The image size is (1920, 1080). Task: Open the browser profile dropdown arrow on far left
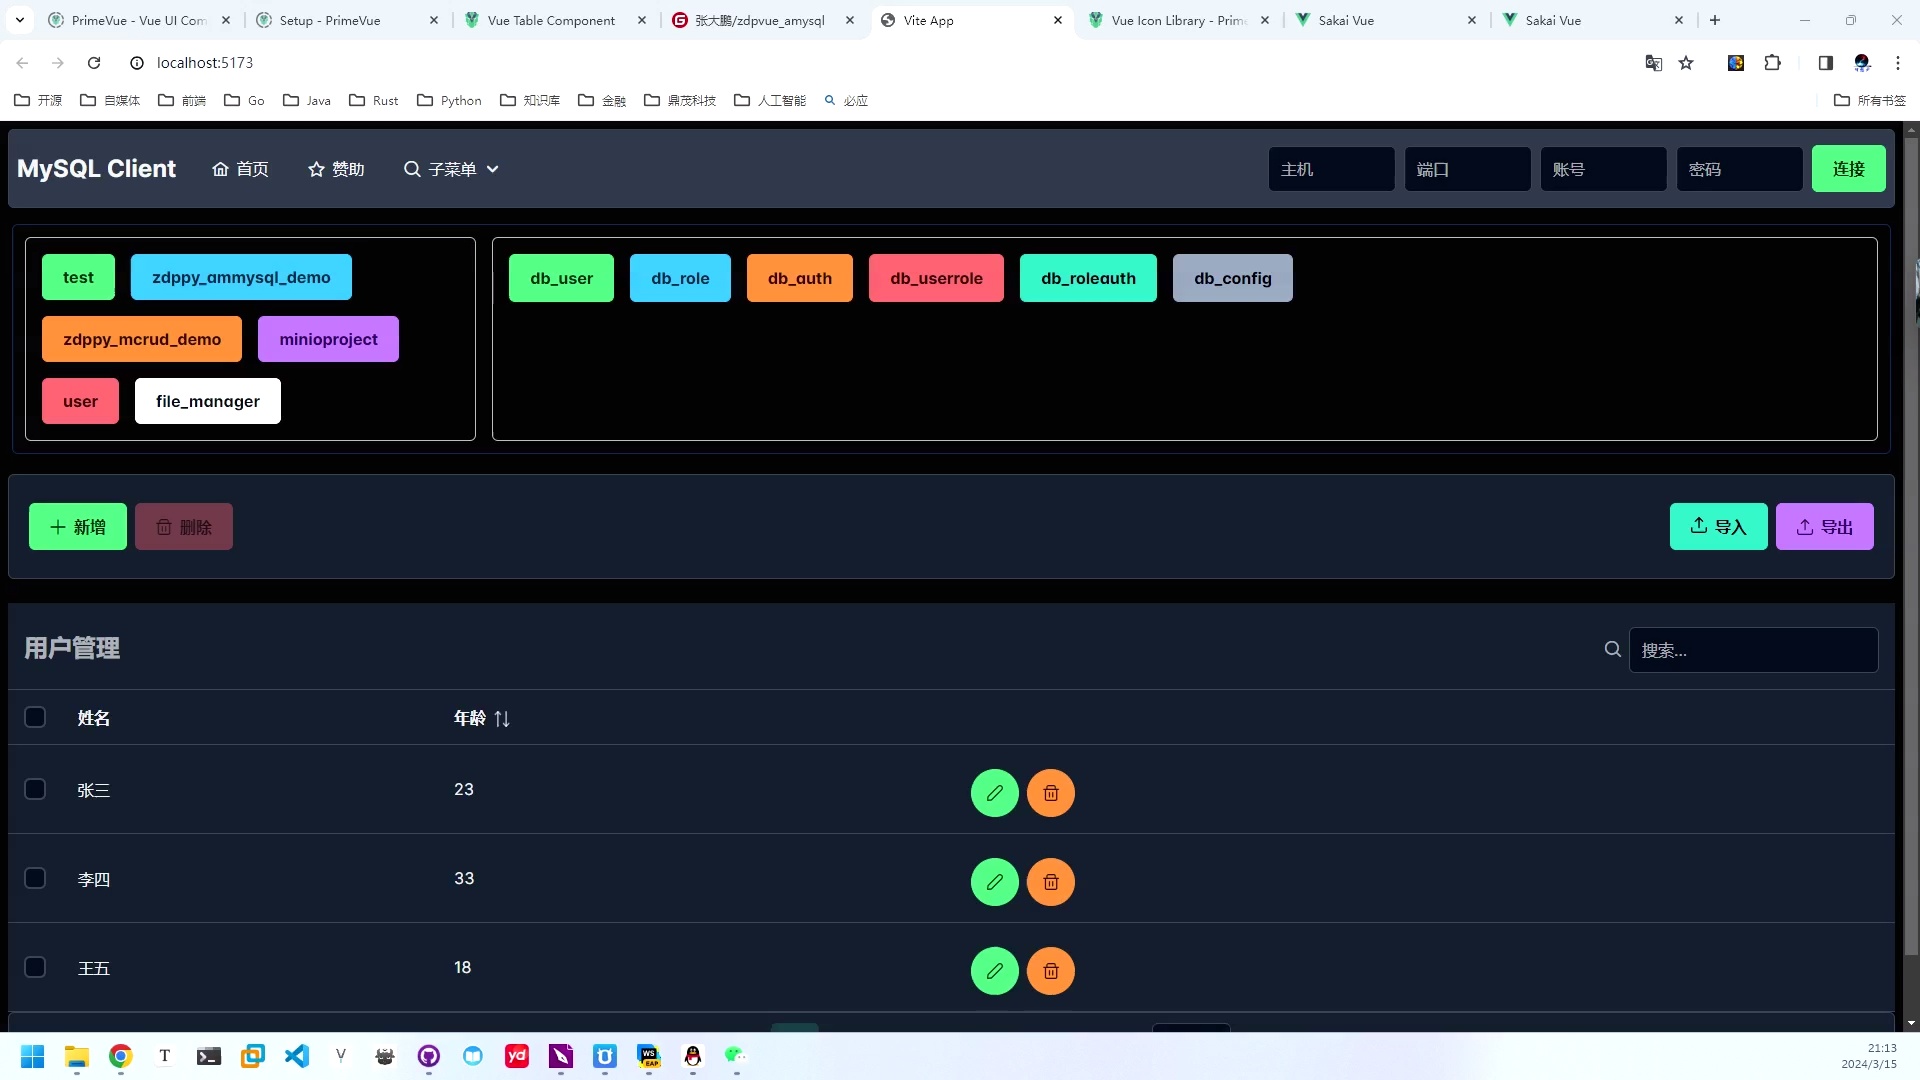[19, 20]
